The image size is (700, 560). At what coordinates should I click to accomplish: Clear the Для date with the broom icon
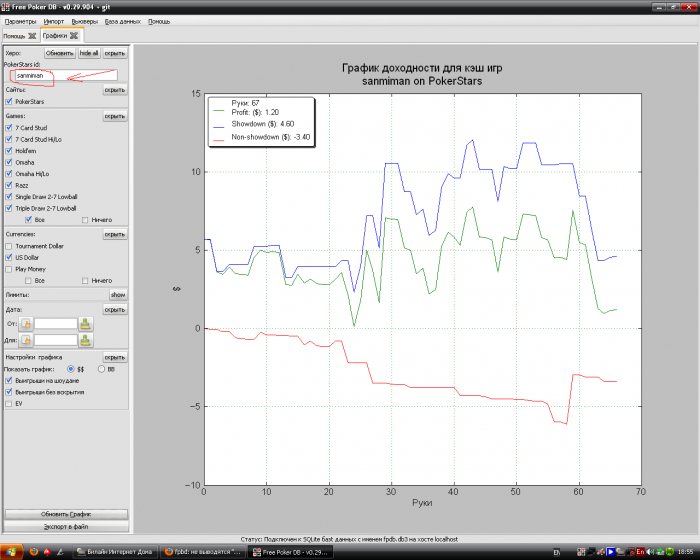[85, 340]
